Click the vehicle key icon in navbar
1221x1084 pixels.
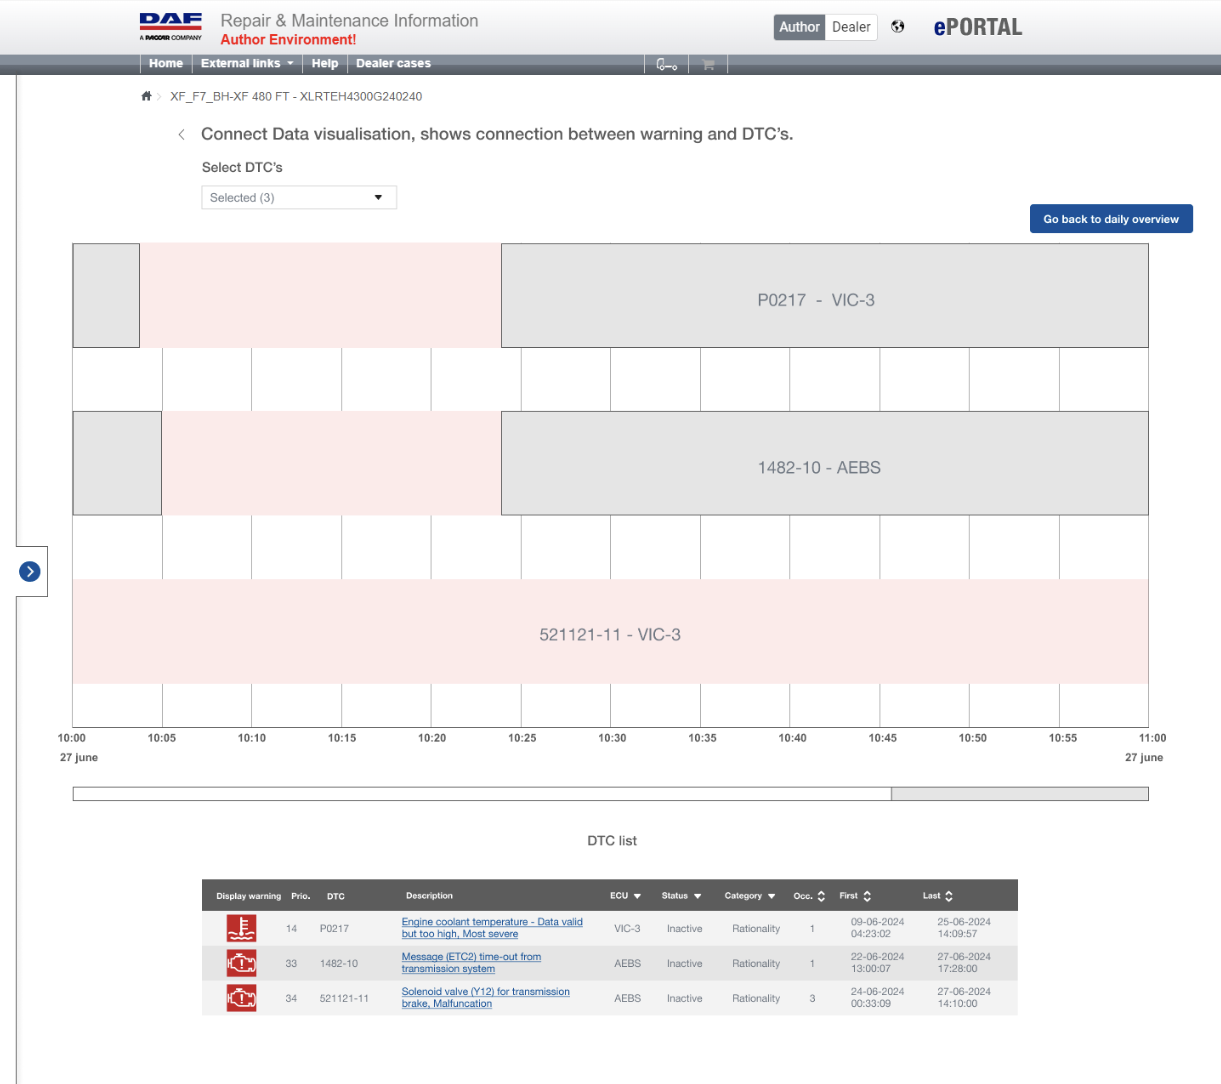point(666,64)
